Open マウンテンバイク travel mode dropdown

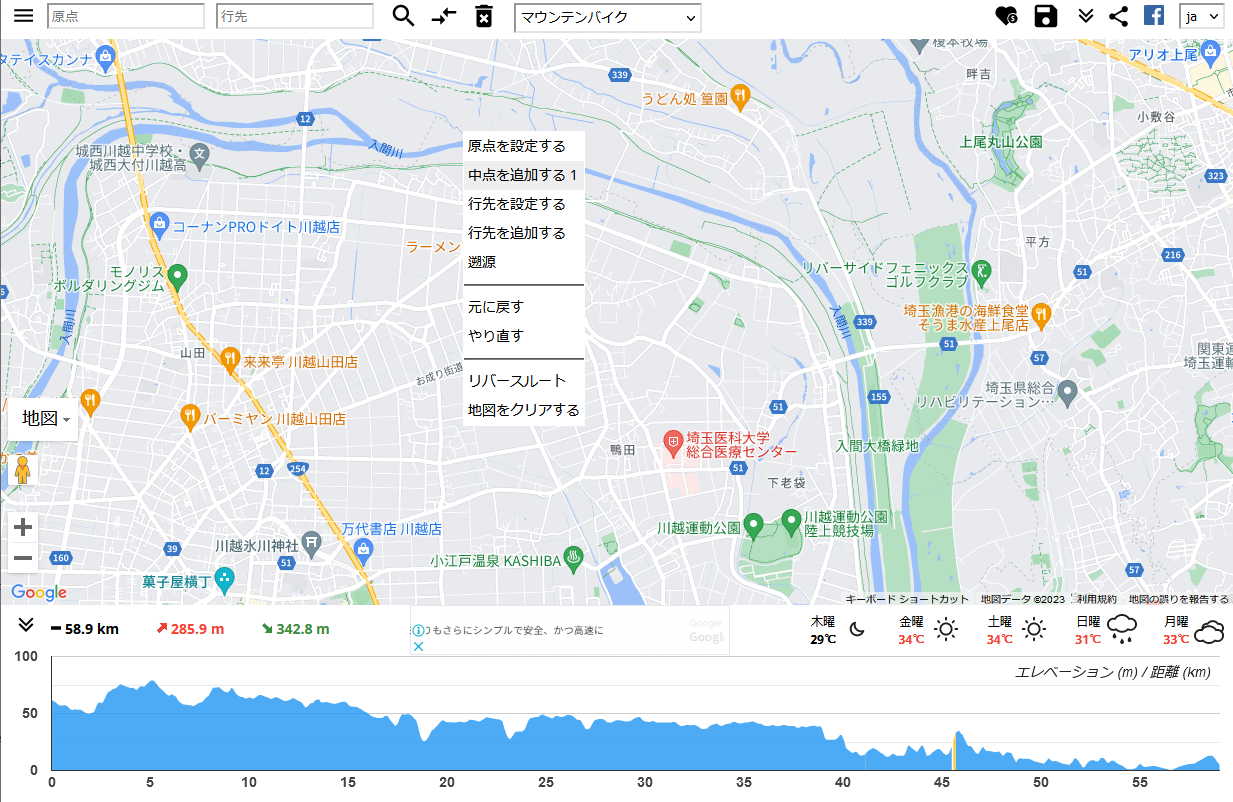(607, 17)
